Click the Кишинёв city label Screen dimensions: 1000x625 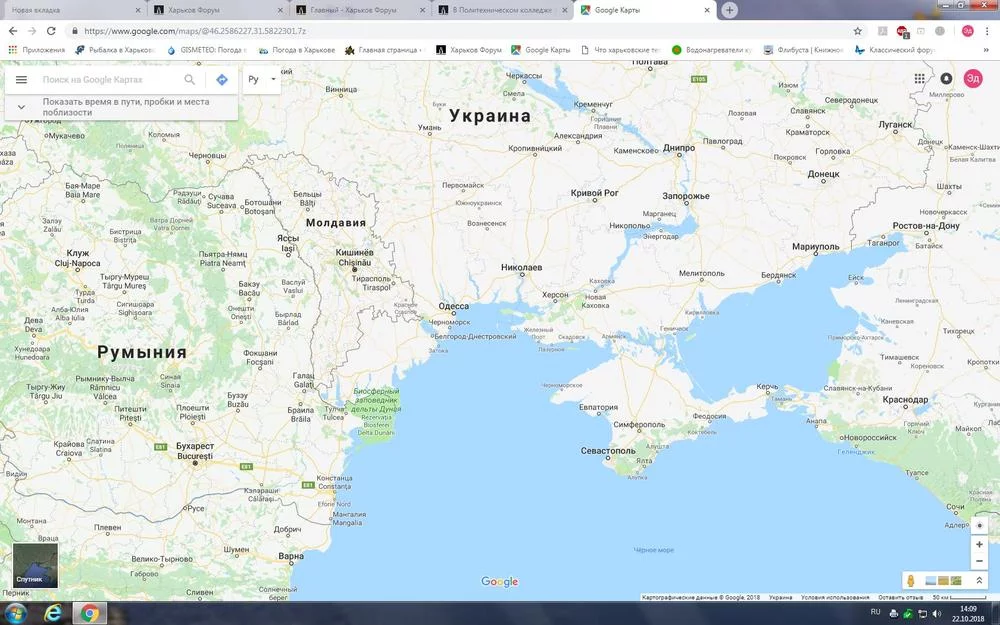point(355,253)
